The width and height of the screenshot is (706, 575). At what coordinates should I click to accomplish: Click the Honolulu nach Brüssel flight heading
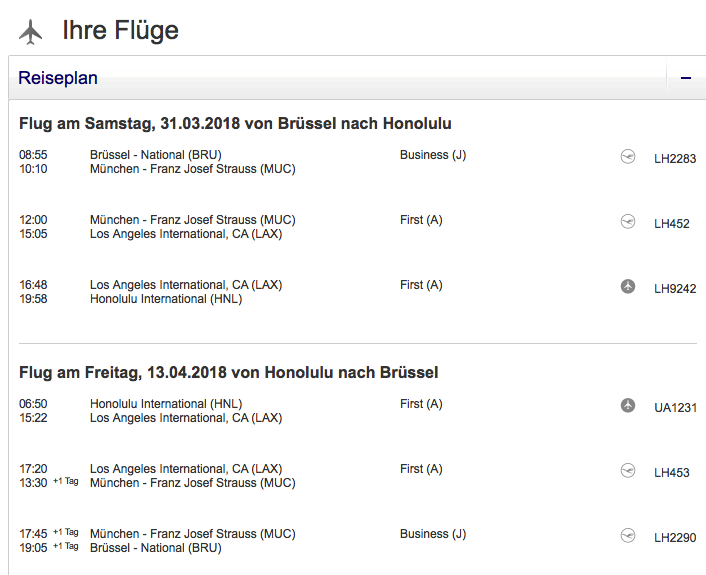tap(228, 373)
